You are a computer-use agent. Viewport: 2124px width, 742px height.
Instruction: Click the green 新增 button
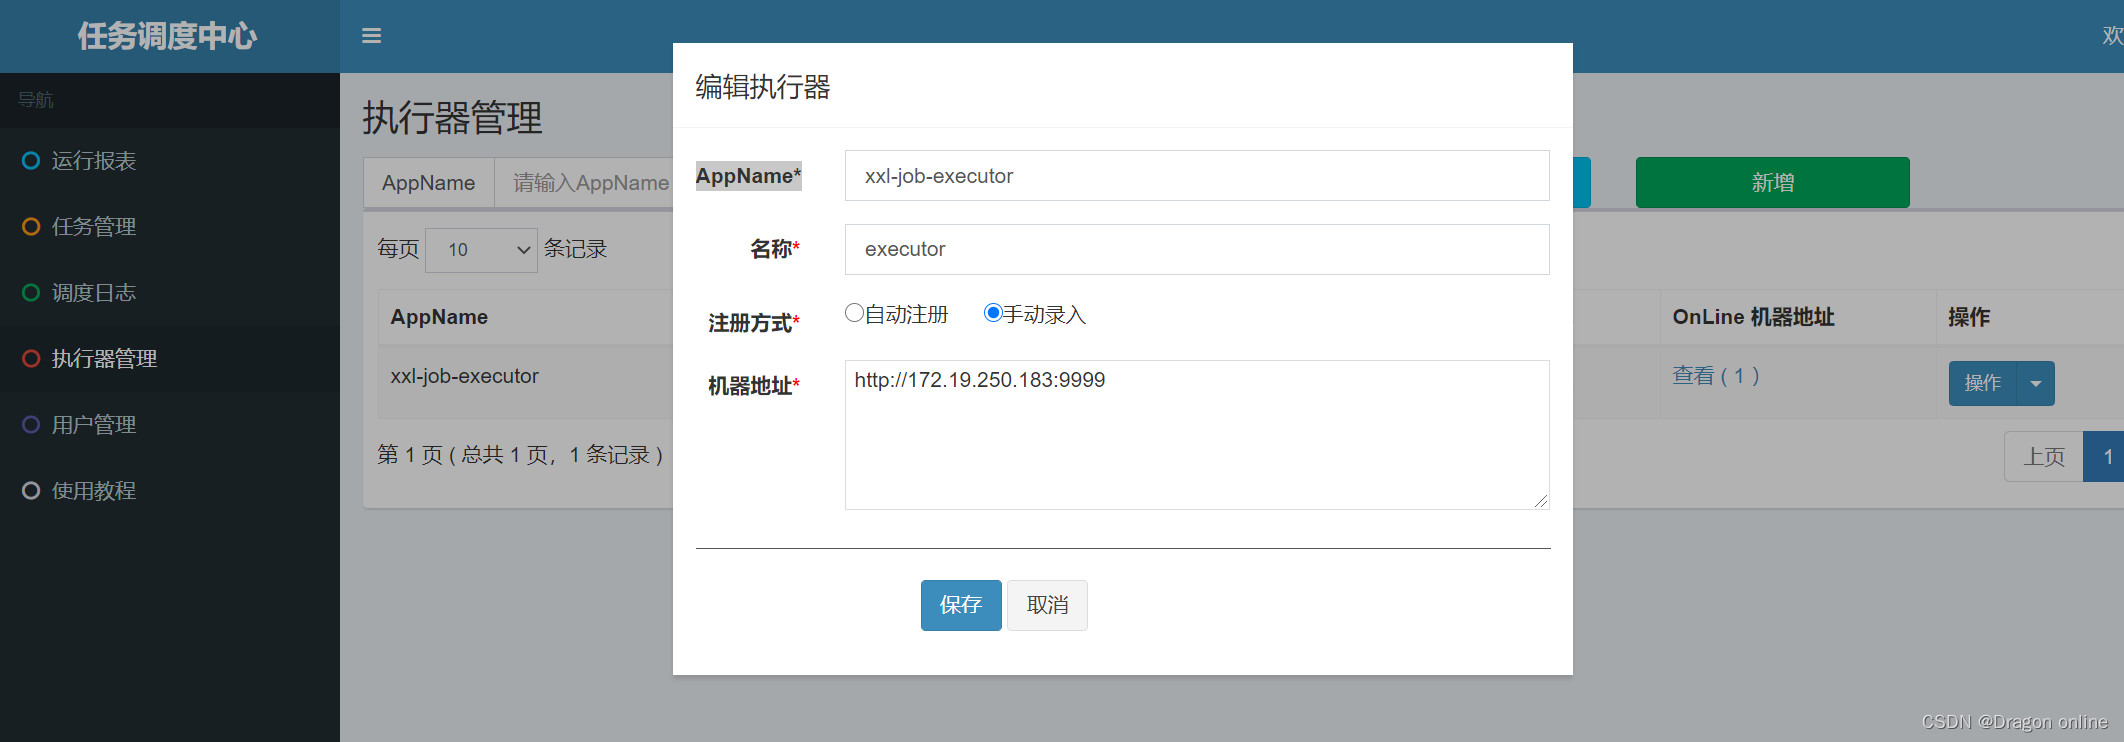[x=1773, y=182]
